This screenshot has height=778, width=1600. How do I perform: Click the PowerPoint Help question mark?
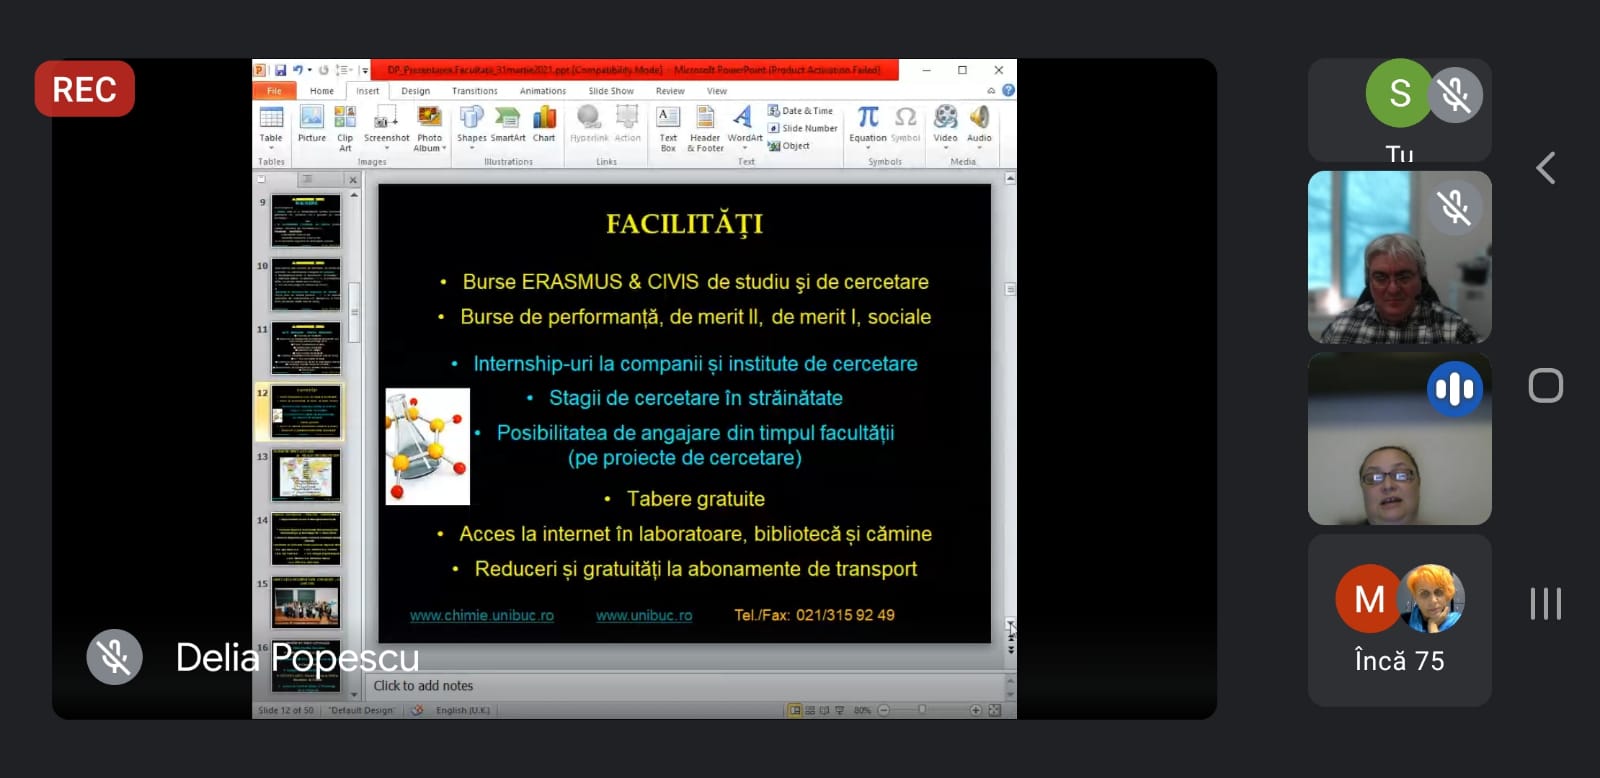pos(1008,90)
